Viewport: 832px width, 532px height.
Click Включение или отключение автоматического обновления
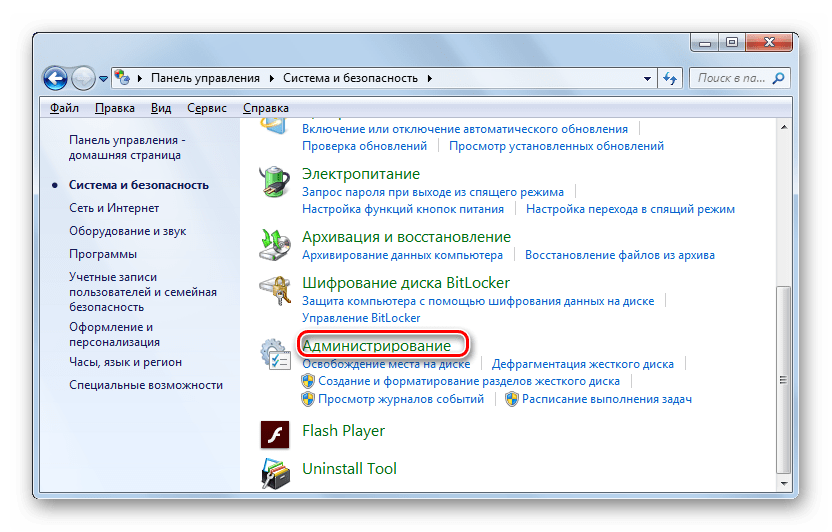[465, 129]
